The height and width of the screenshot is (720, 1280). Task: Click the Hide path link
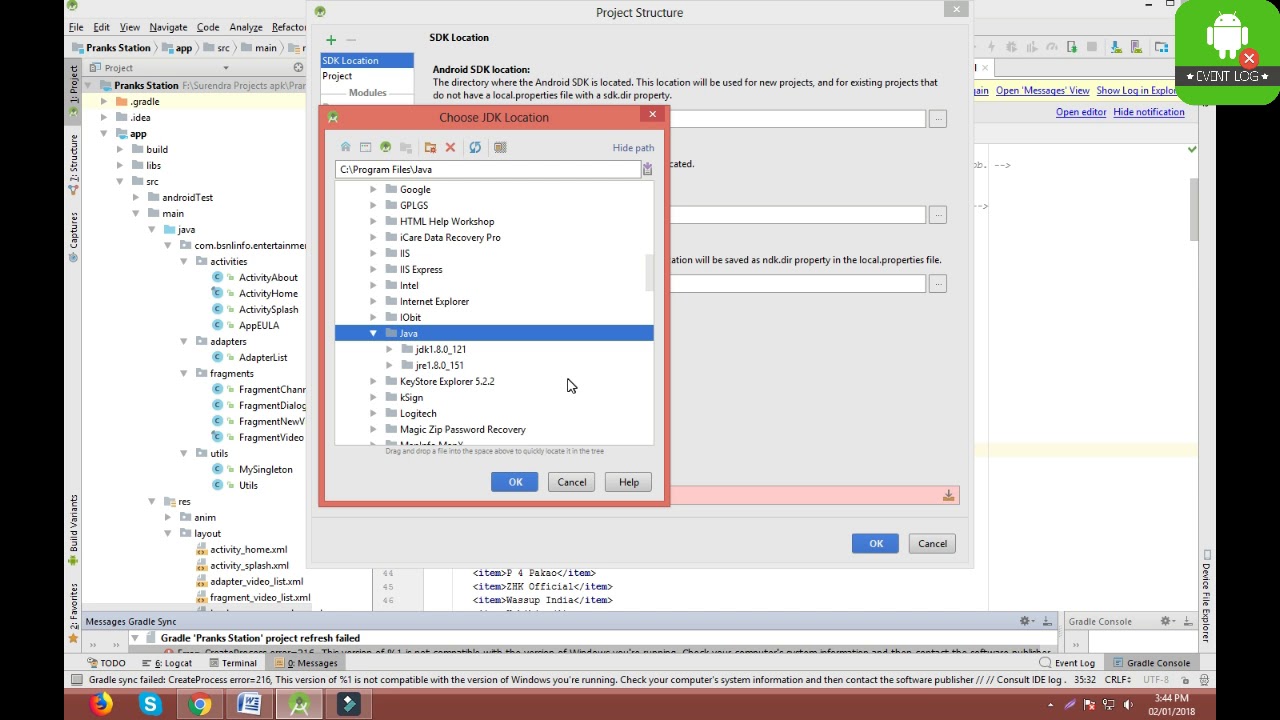[x=633, y=148]
